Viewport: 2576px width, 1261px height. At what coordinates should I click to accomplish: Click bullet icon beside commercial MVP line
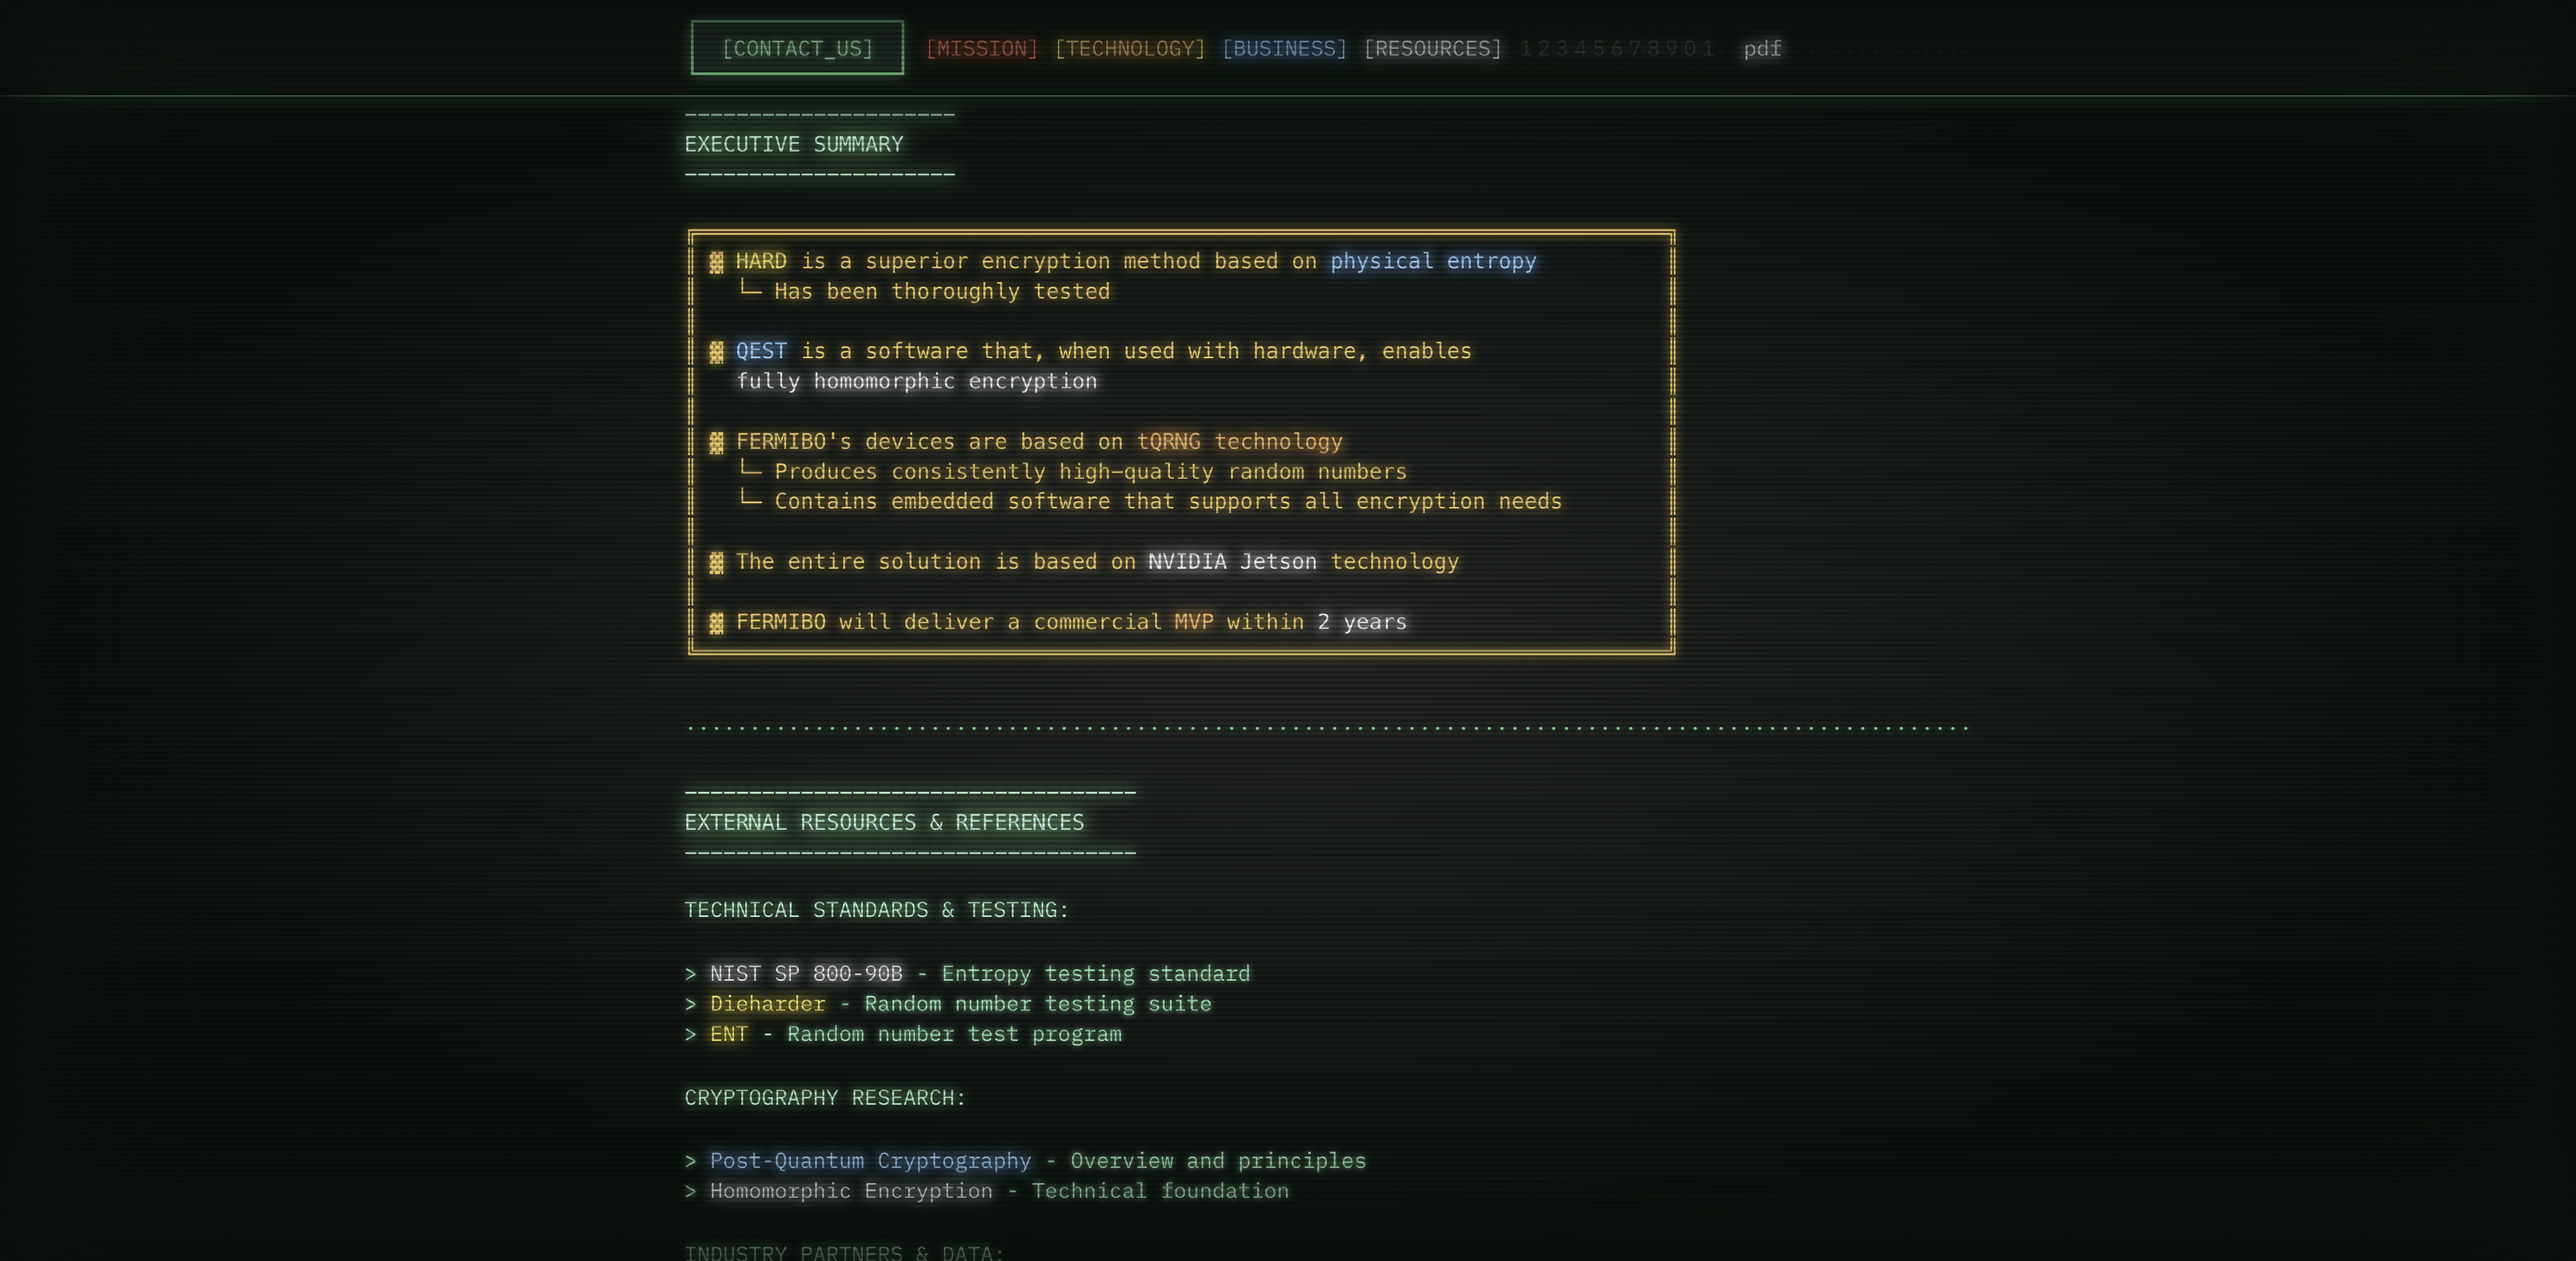pyautogui.click(x=716, y=623)
